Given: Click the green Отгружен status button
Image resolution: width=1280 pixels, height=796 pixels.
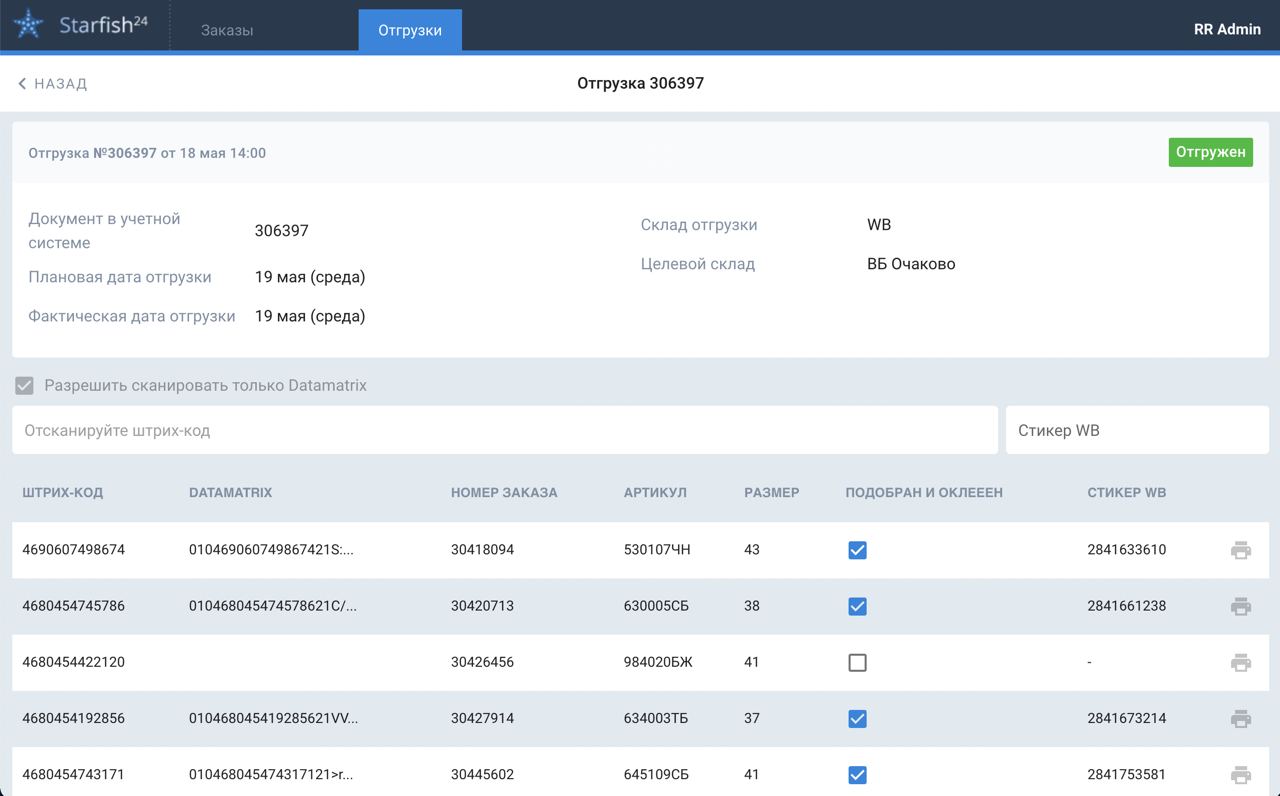Looking at the screenshot, I should [1210, 152].
